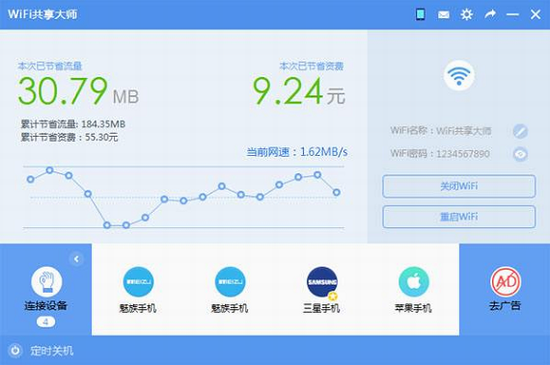Click the round WiFi signal icon
Screen dimensions: 550x365
pos(459,75)
